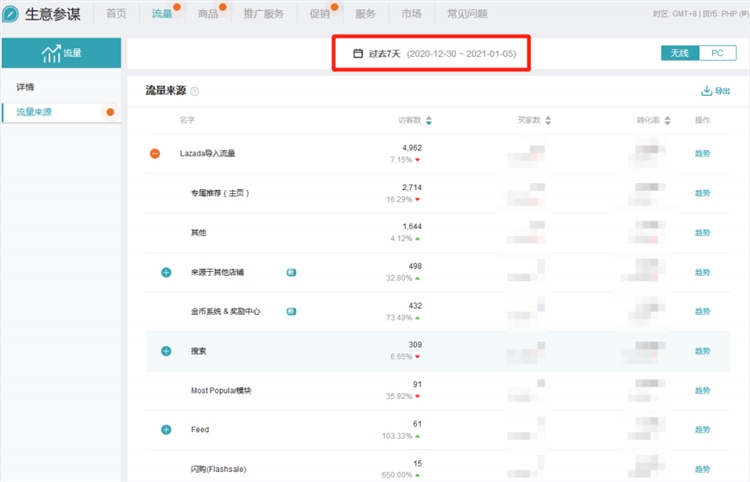Click 趋势 link for 金币系统 & 奖励中心

coord(702,311)
